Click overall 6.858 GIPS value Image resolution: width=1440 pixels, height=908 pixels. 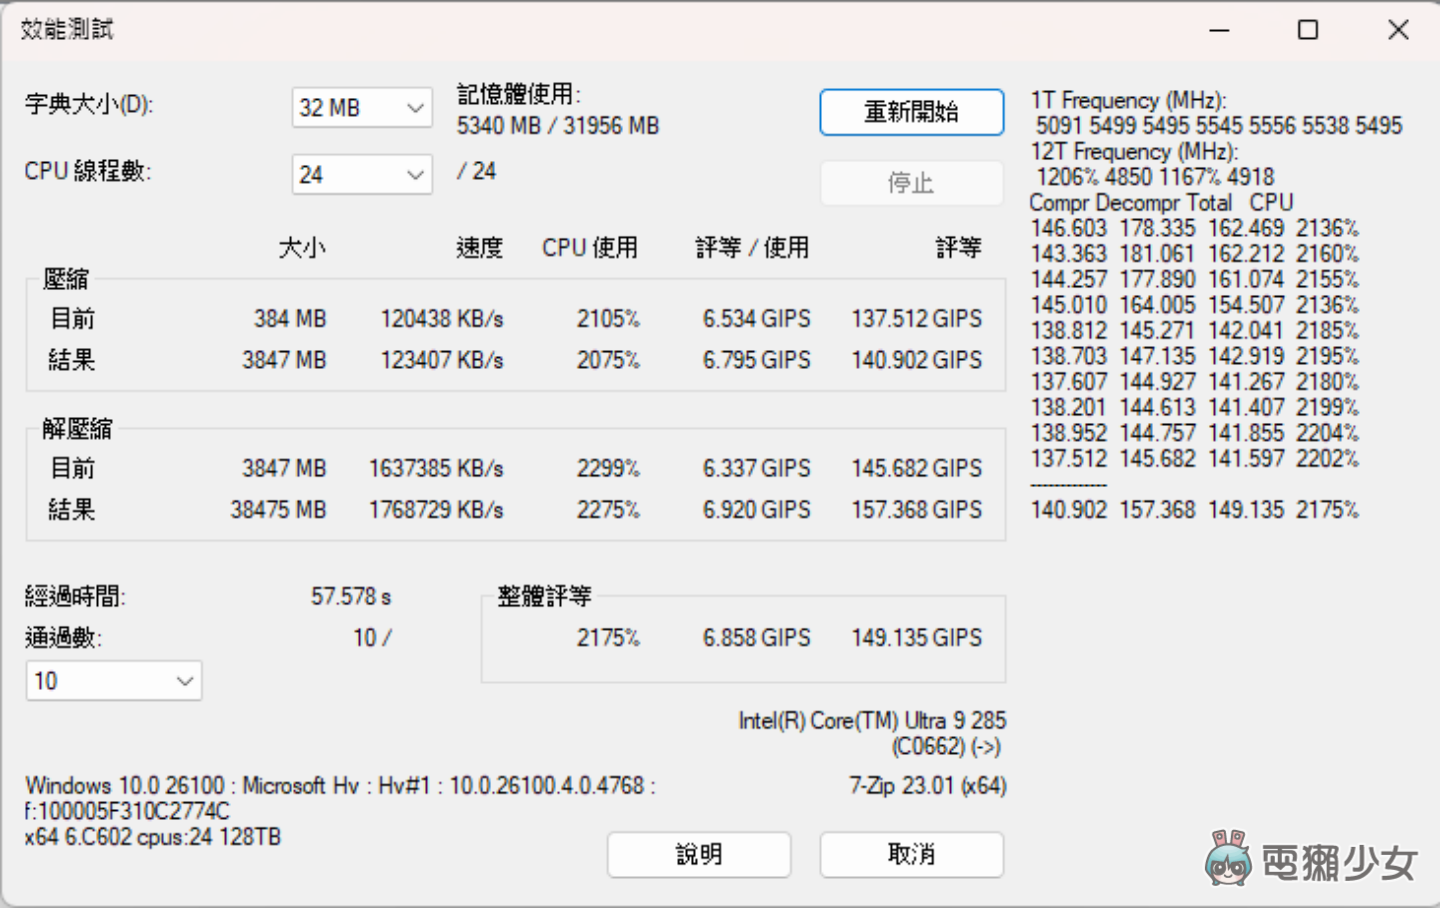pos(757,638)
